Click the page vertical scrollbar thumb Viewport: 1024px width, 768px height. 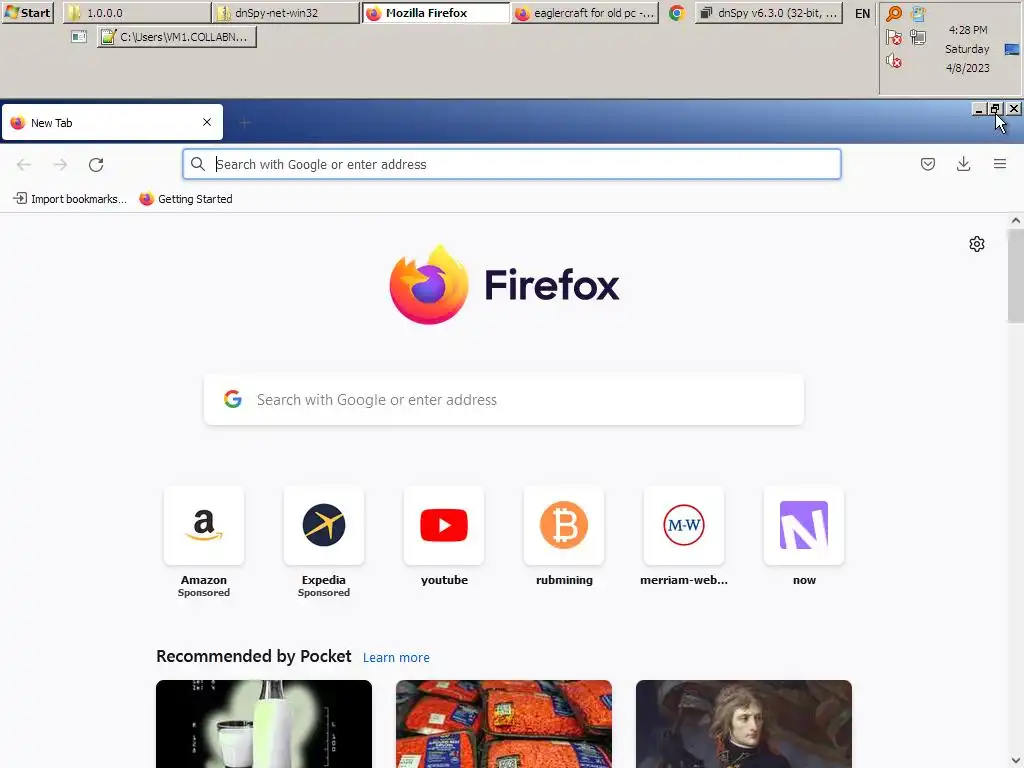(1016, 276)
